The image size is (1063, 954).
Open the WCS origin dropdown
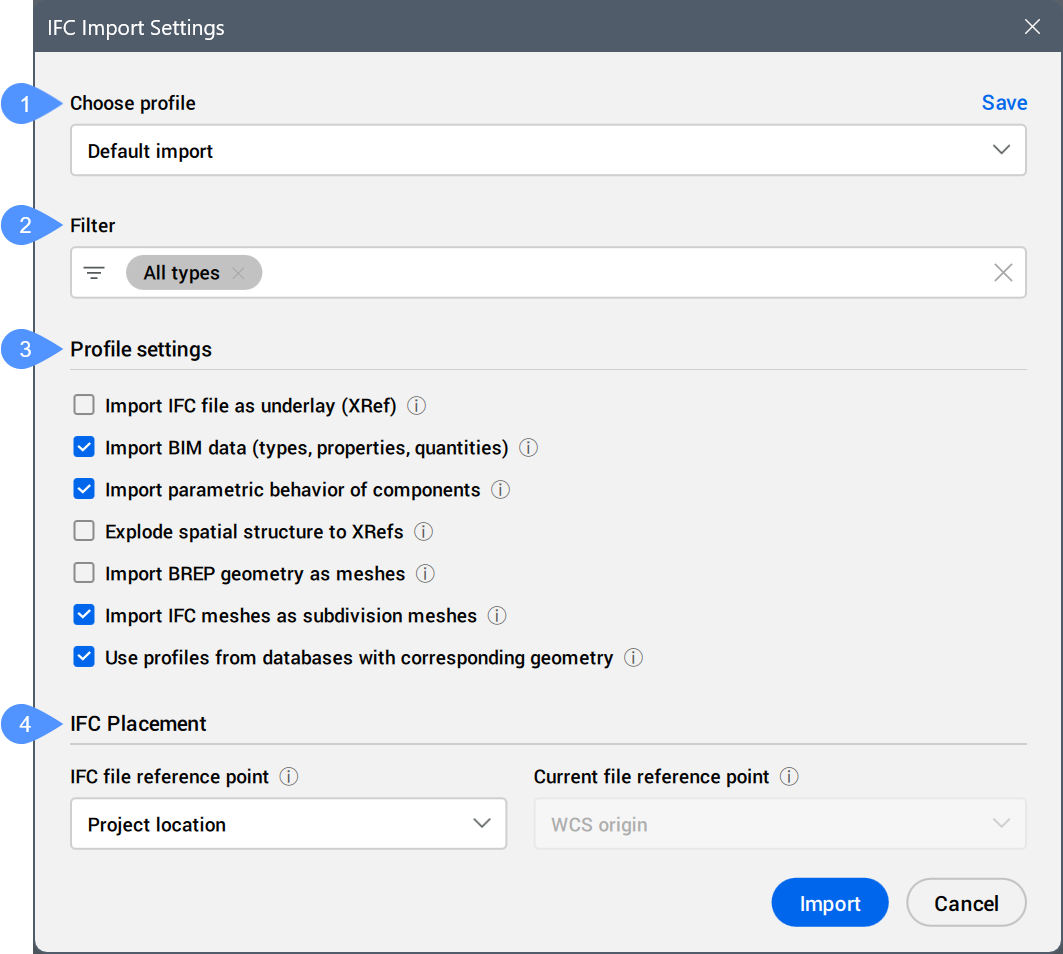(780, 824)
